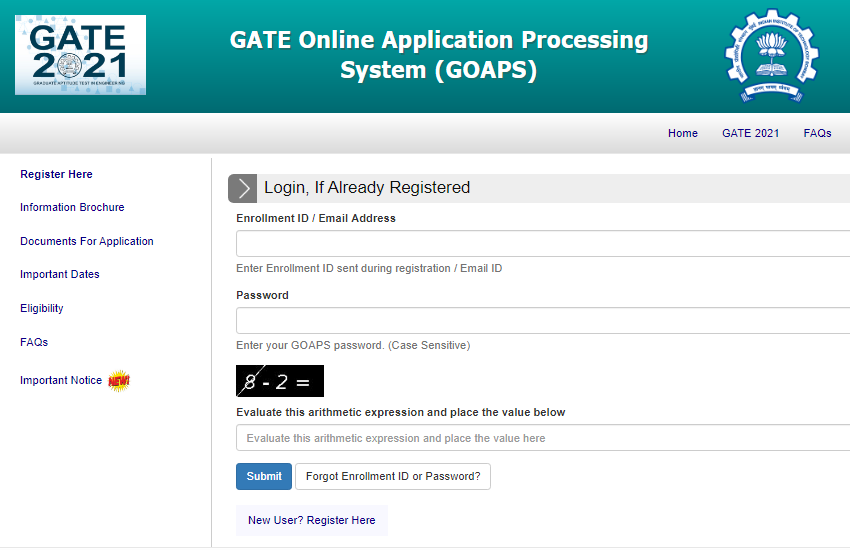Click New User? Register Here link

click(x=312, y=520)
